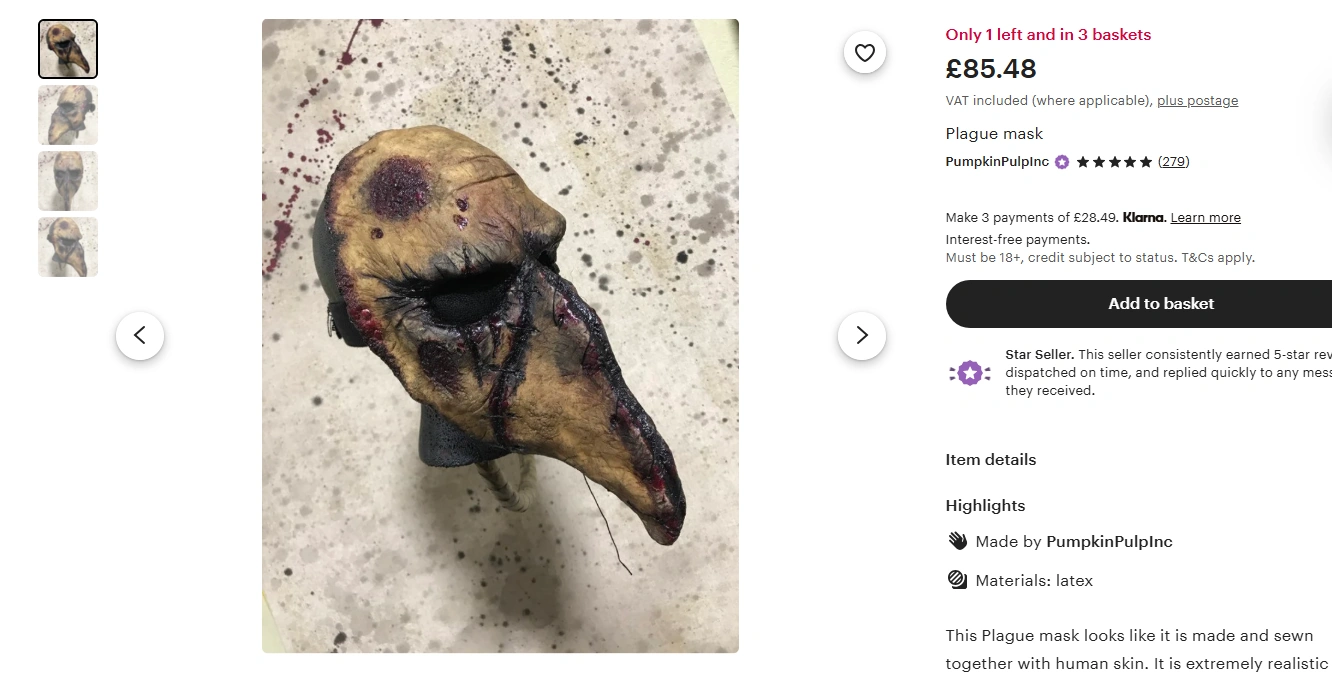1332x674 pixels.
Task: Click the Star Seller rosette icon
Action: pos(969,373)
